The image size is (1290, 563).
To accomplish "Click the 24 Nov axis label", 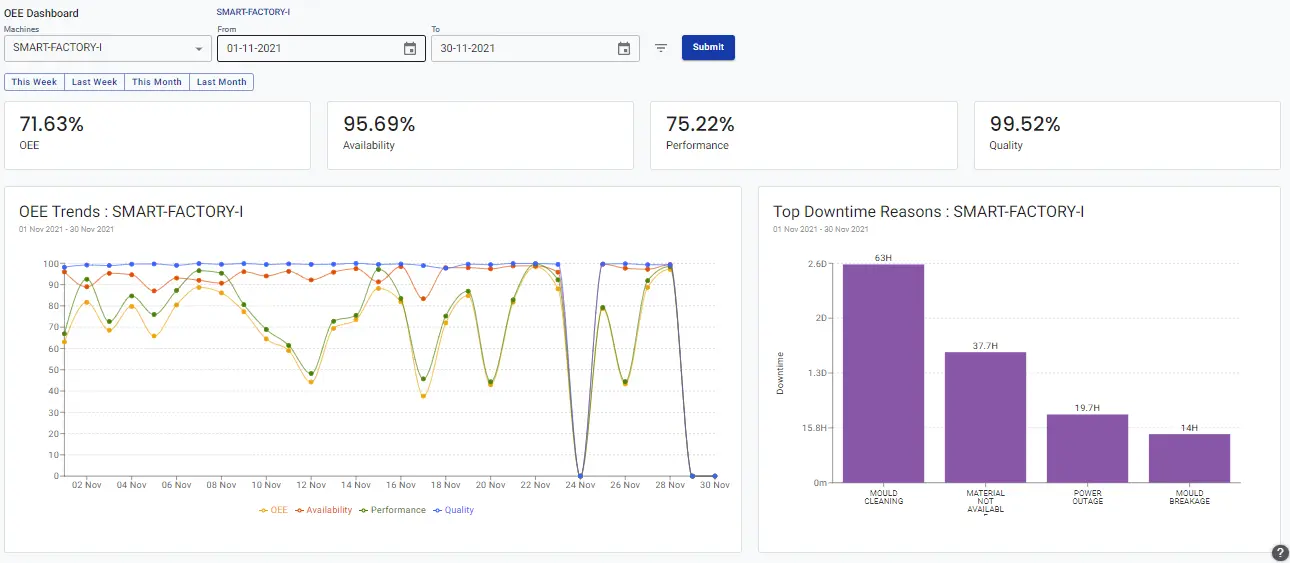I will tap(580, 485).
